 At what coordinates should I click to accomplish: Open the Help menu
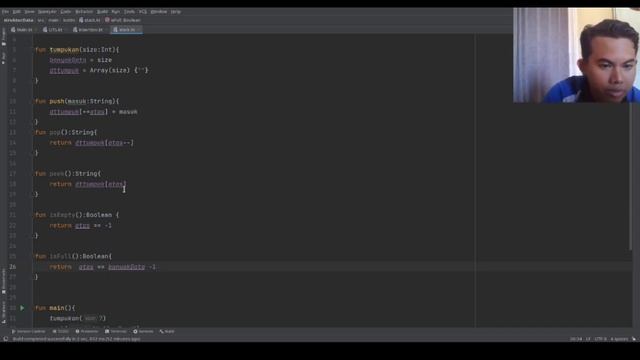click(176, 12)
